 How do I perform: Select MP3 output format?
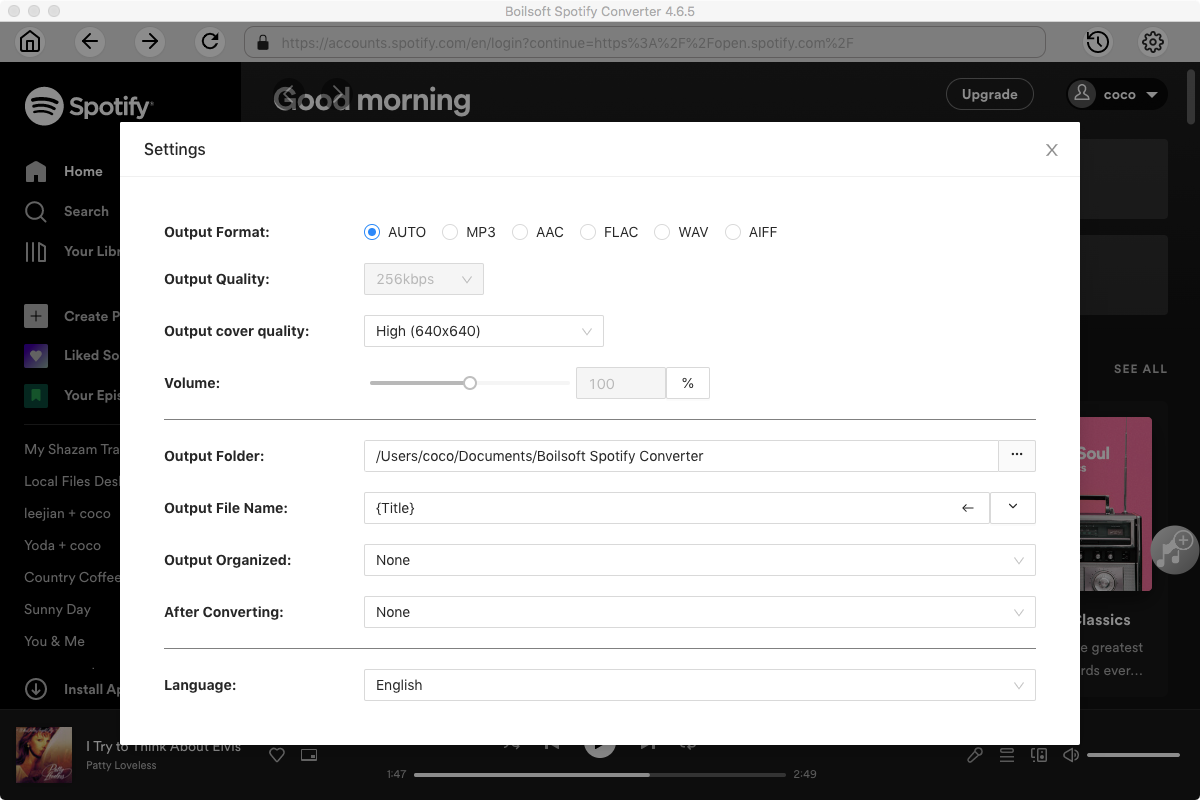click(x=450, y=232)
